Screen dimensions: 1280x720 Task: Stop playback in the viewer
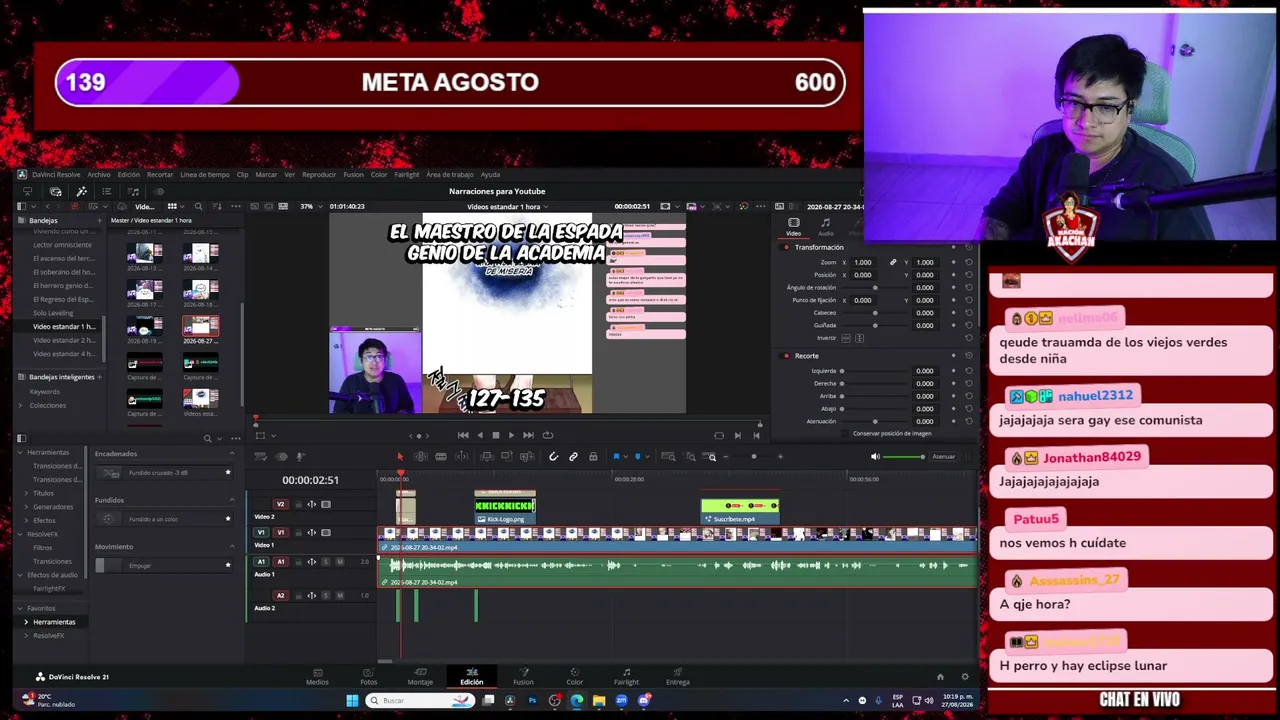[495, 435]
